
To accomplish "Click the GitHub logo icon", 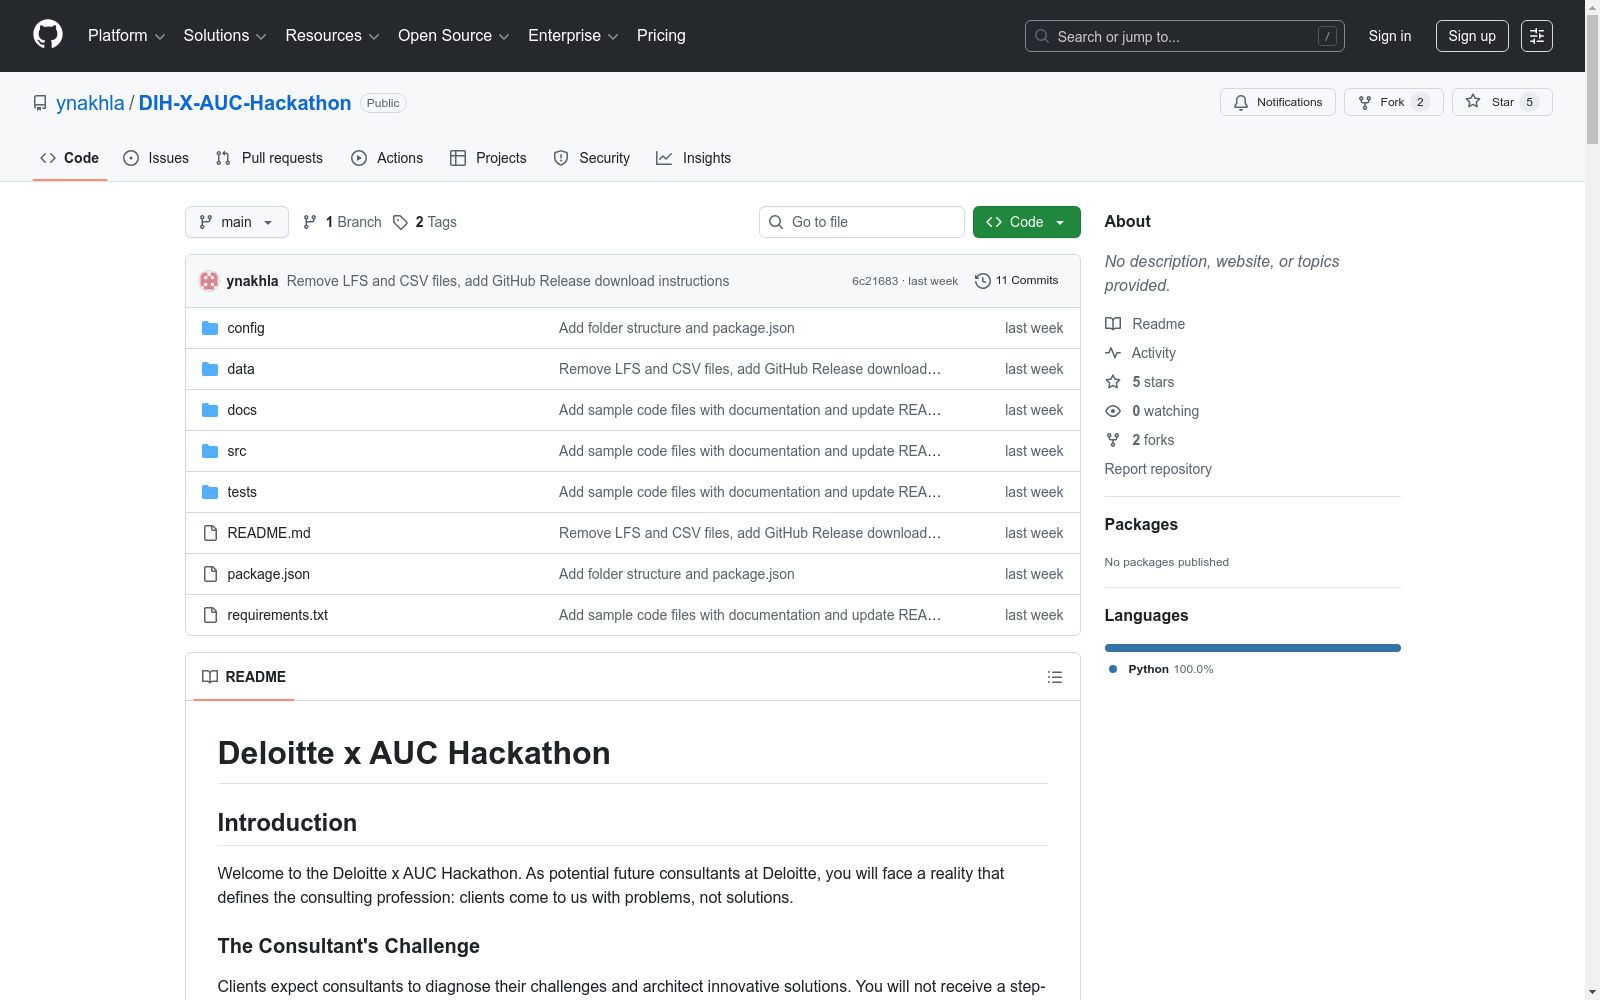I will (48, 35).
